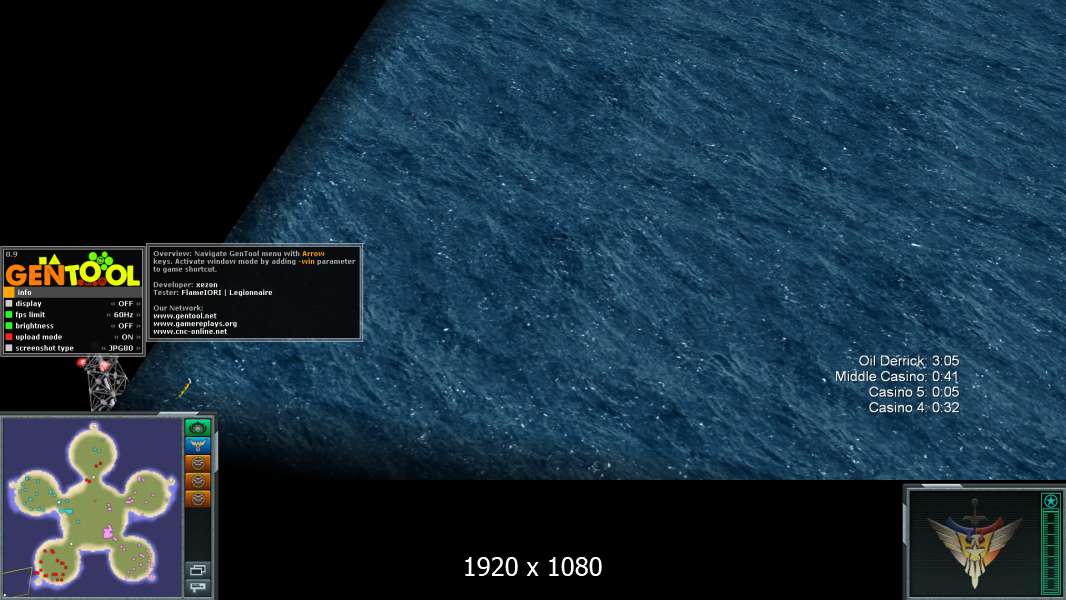The width and height of the screenshot is (1066, 600).
Task: Click left arrow of screenshot type
Action: click(x=104, y=348)
